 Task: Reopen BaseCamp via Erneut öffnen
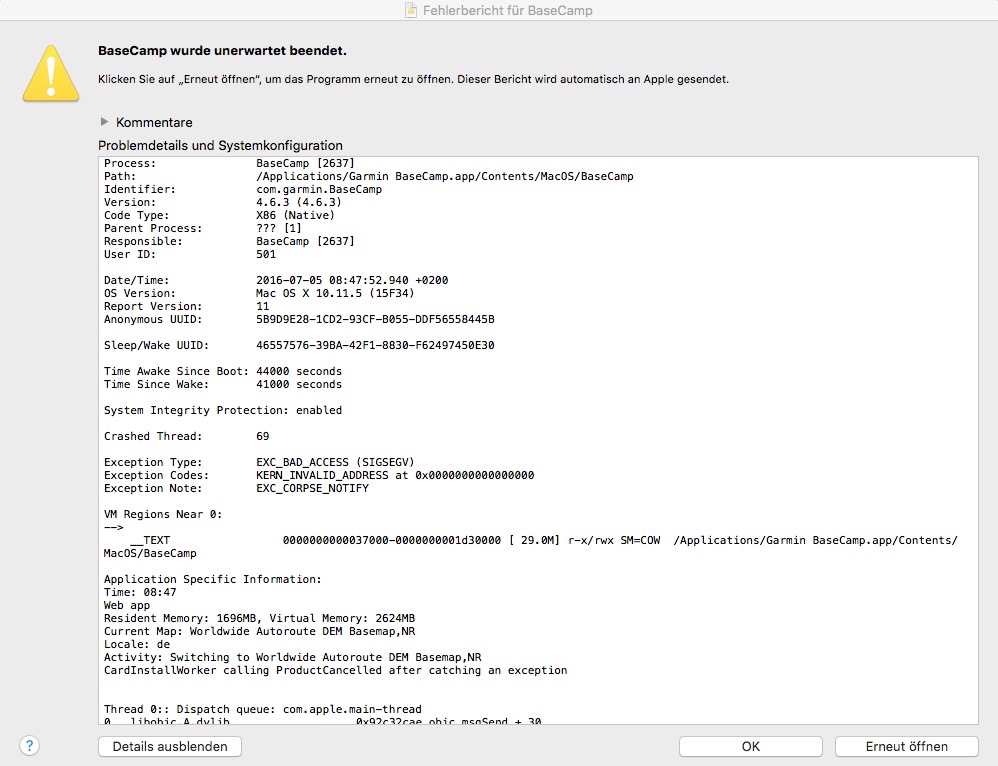tap(906, 746)
